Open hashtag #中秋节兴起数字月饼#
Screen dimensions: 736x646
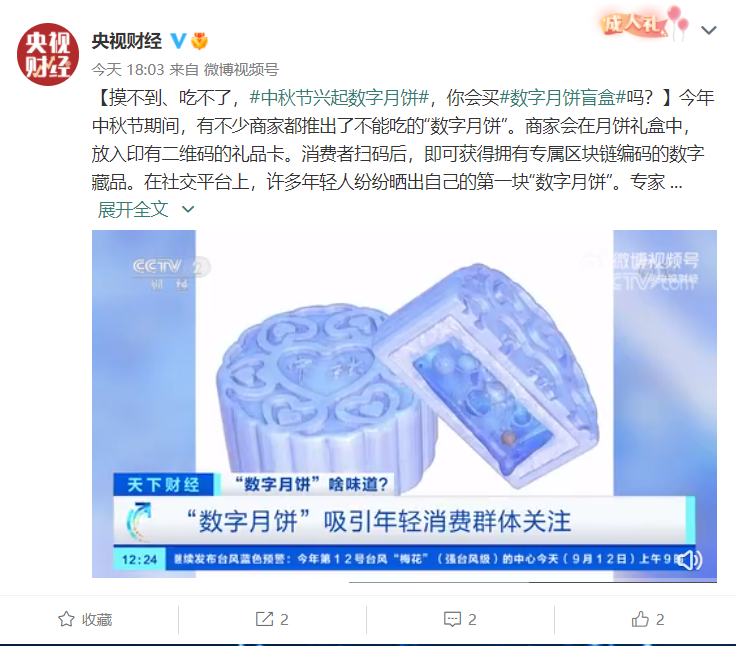(339, 98)
